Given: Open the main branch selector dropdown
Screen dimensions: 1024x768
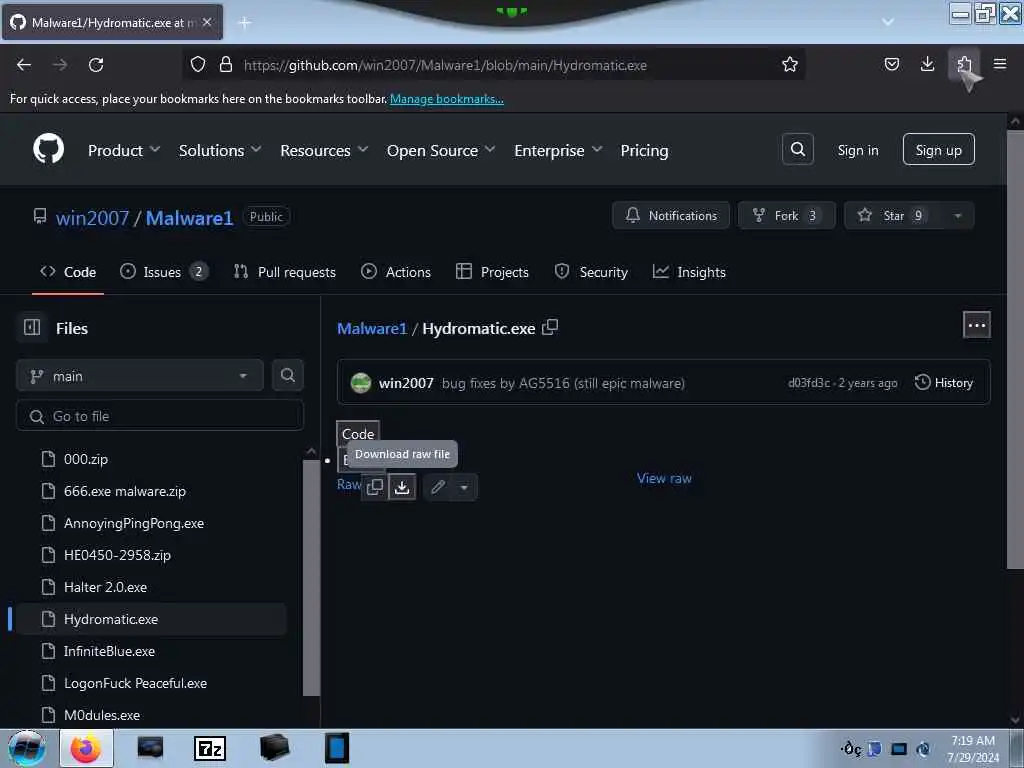Looking at the screenshot, I should 140,376.
